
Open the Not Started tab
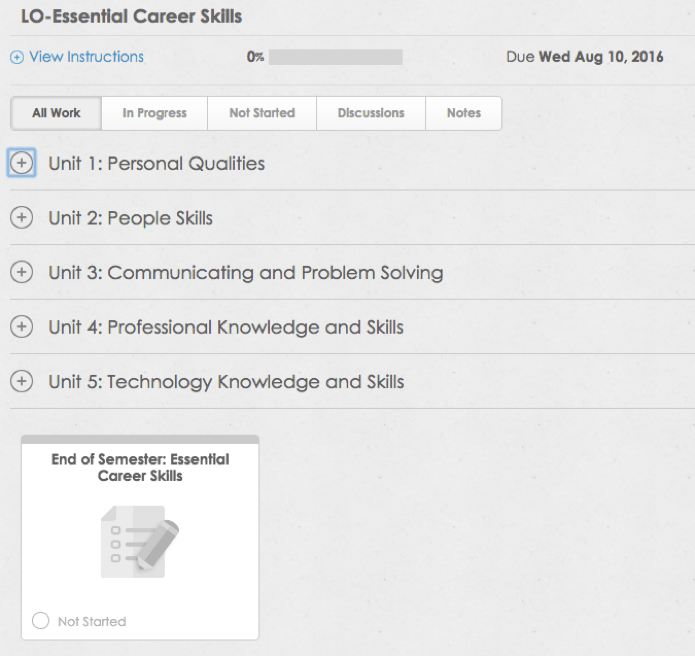(x=262, y=113)
